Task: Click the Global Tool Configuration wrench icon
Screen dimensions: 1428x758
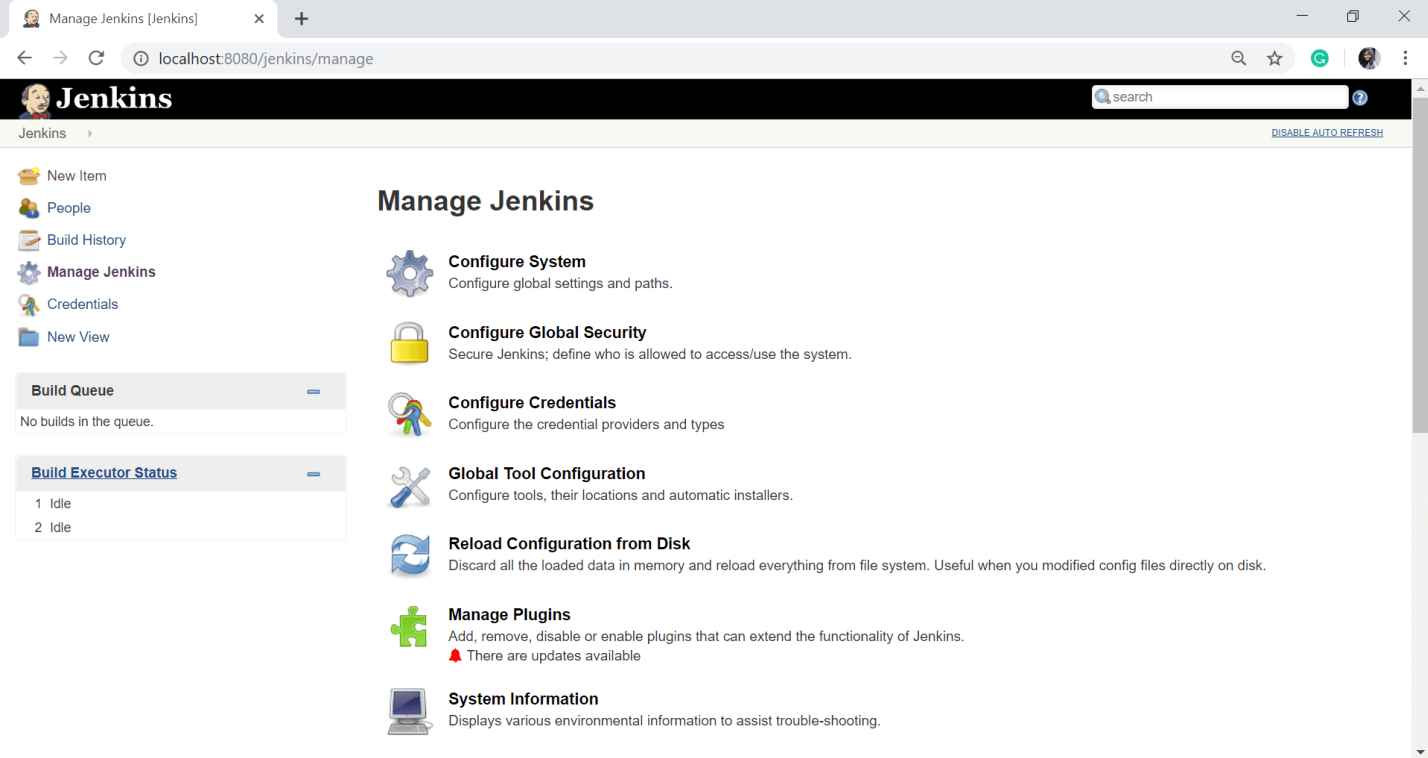Action: (409, 486)
